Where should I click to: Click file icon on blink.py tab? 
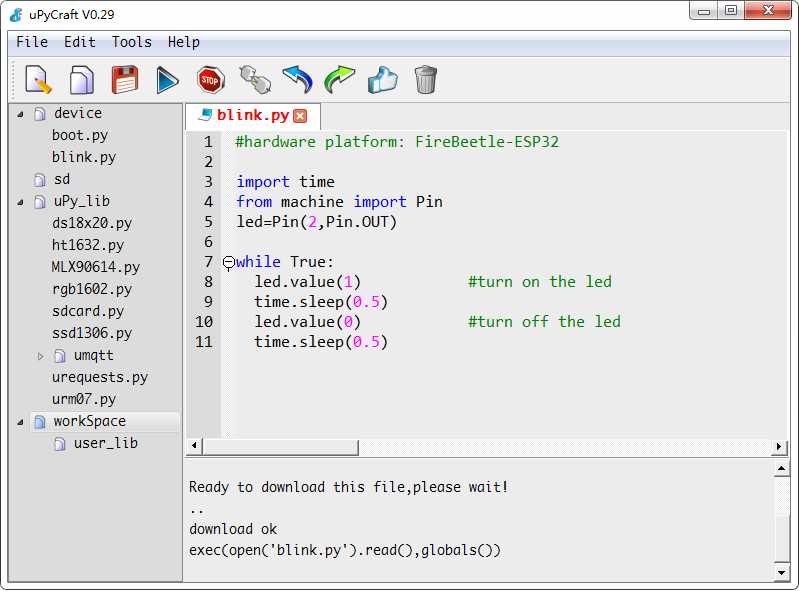205,115
